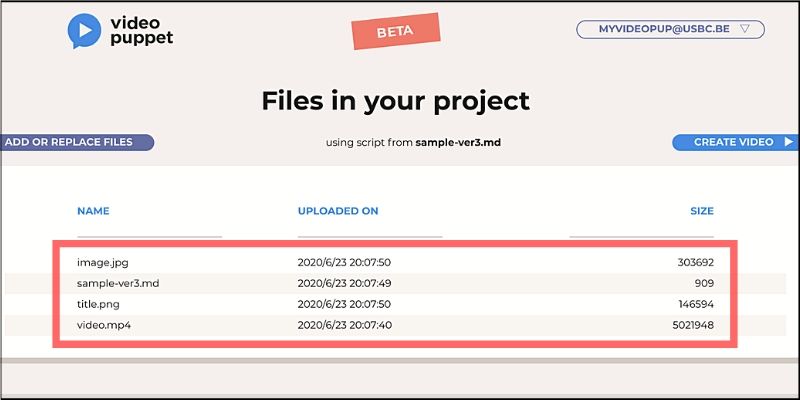Click the Create Video button
Screen dimensions: 800x400
[735, 142]
